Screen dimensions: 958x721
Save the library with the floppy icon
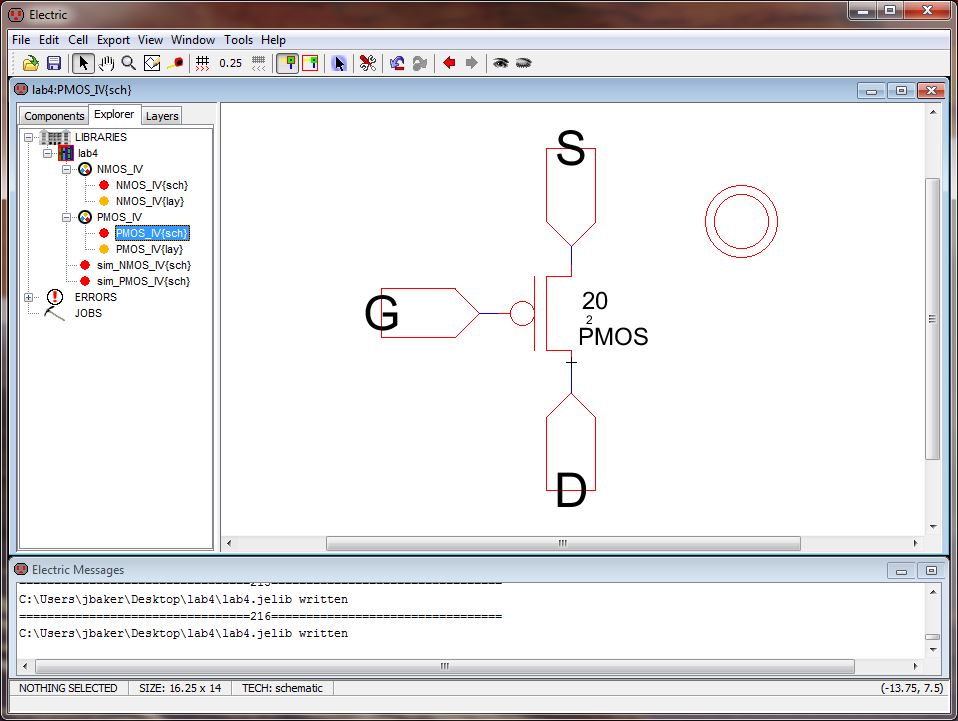pos(54,63)
